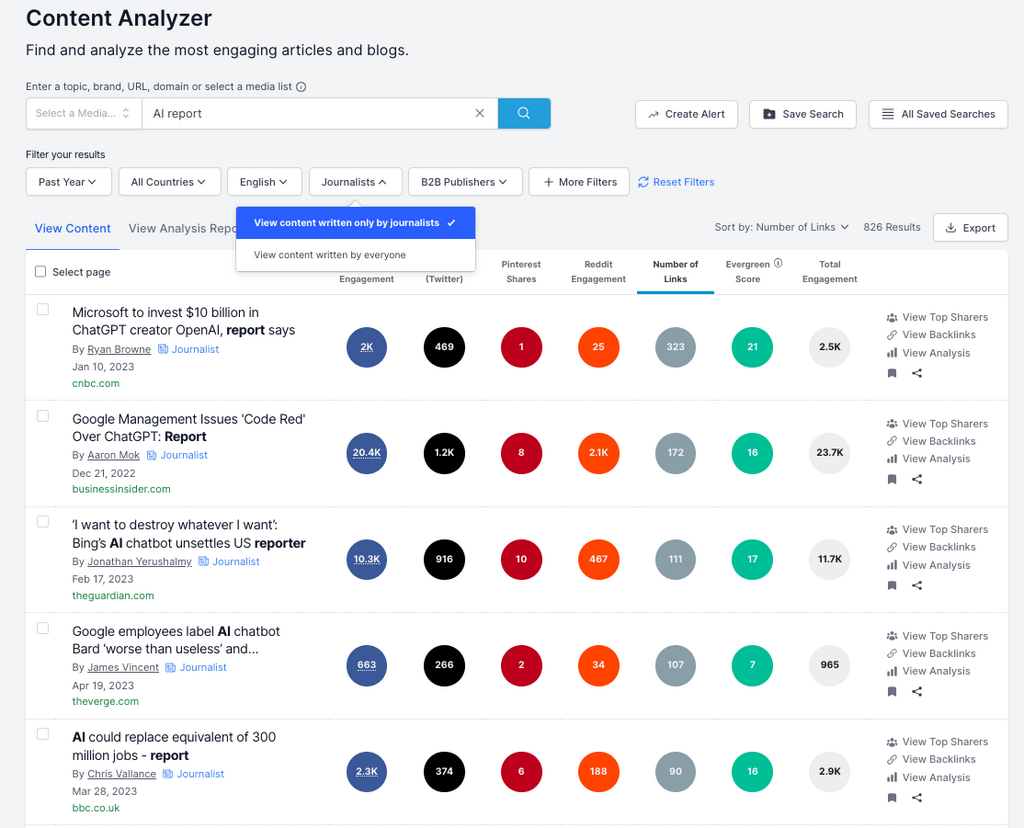Click the 20.4K Facebook engagement bubble
This screenshot has width=1024, height=828.
click(x=366, y=453)
